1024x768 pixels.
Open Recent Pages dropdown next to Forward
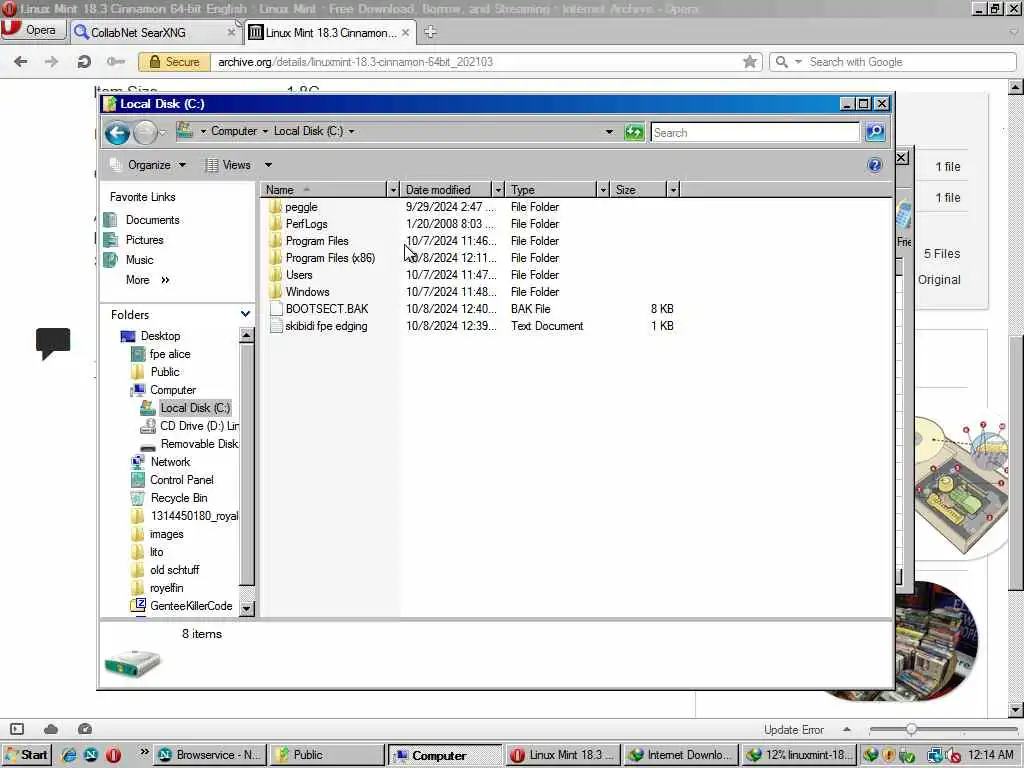pos(163,133)
